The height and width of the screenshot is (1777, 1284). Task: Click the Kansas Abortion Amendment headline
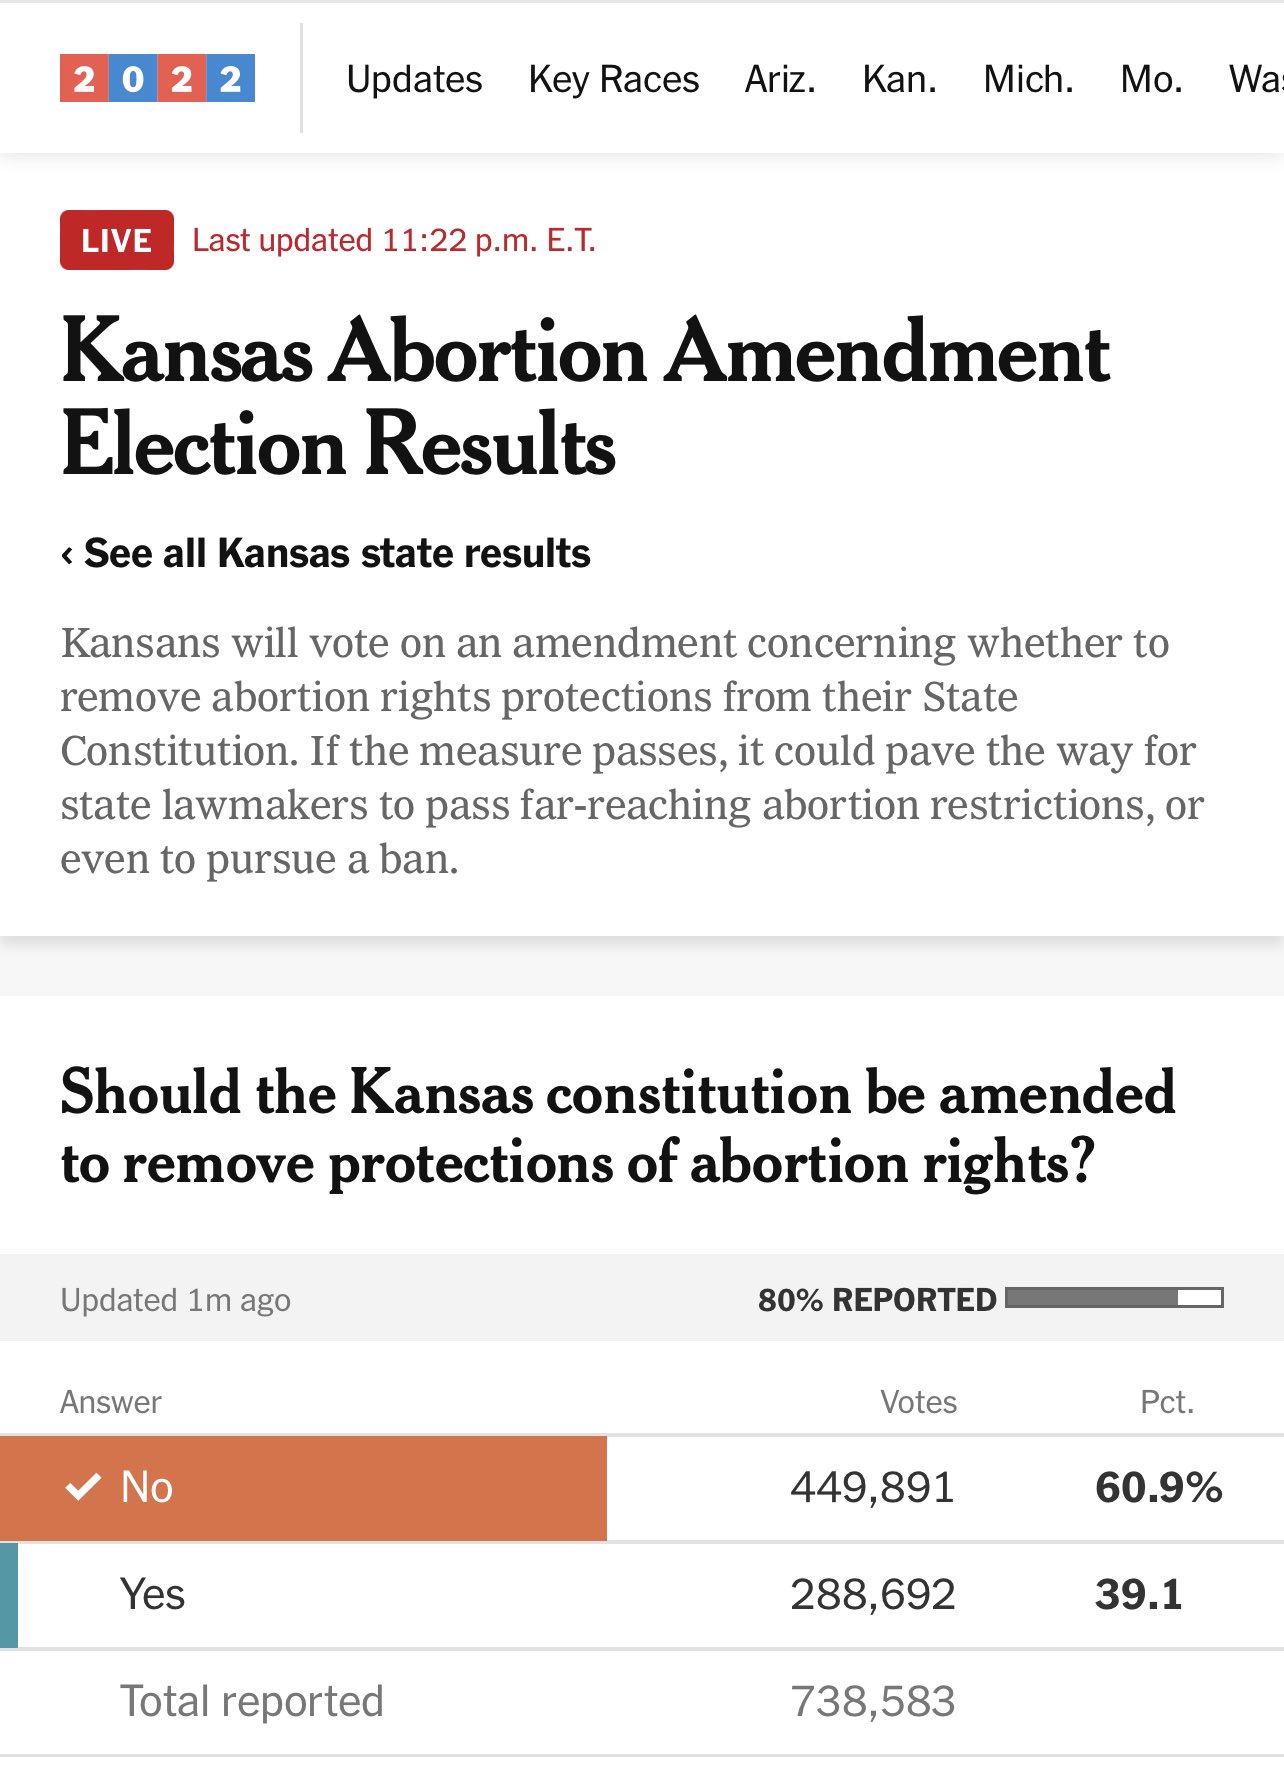click(x=585, y=398)
